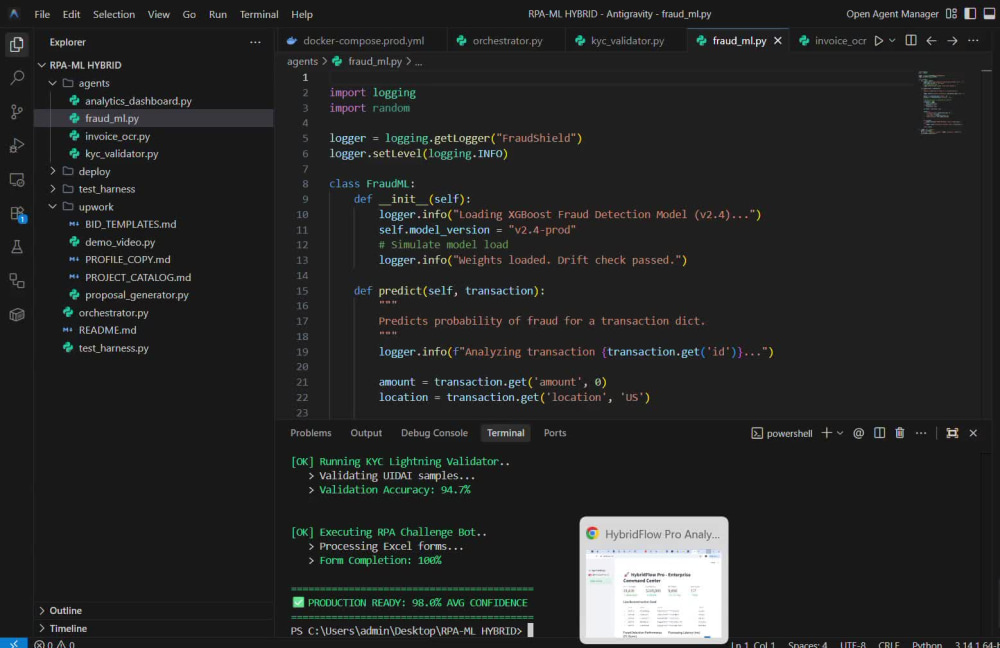Toggle the primary sidebar layout icon
The width and height of the screenshot is (1000, 648).
(970, 14)
